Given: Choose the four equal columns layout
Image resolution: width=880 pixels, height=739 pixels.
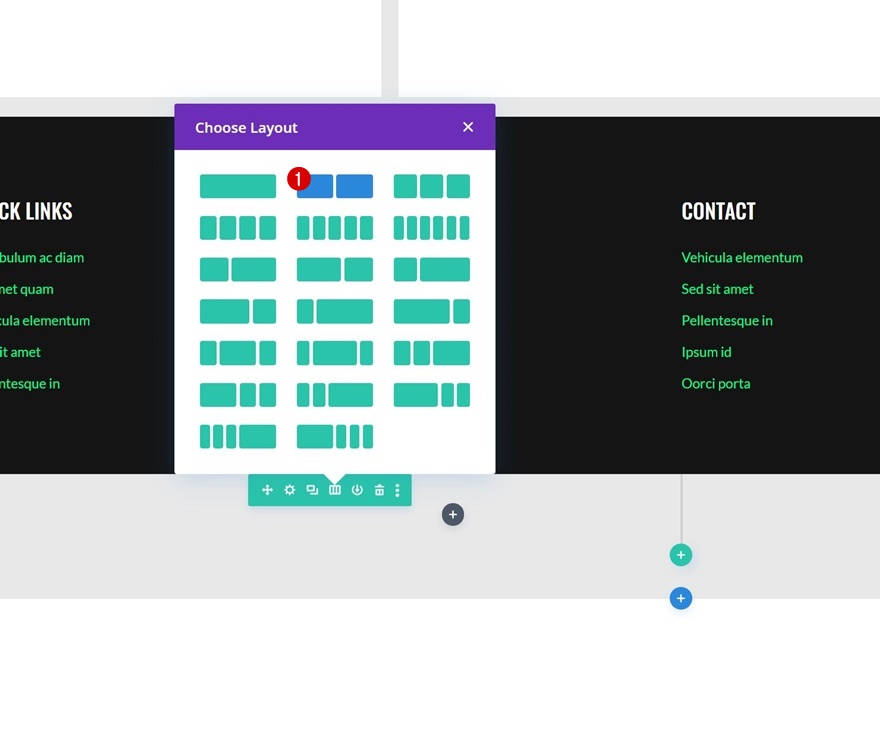Looking at the screenshot, I should [238, 228].
